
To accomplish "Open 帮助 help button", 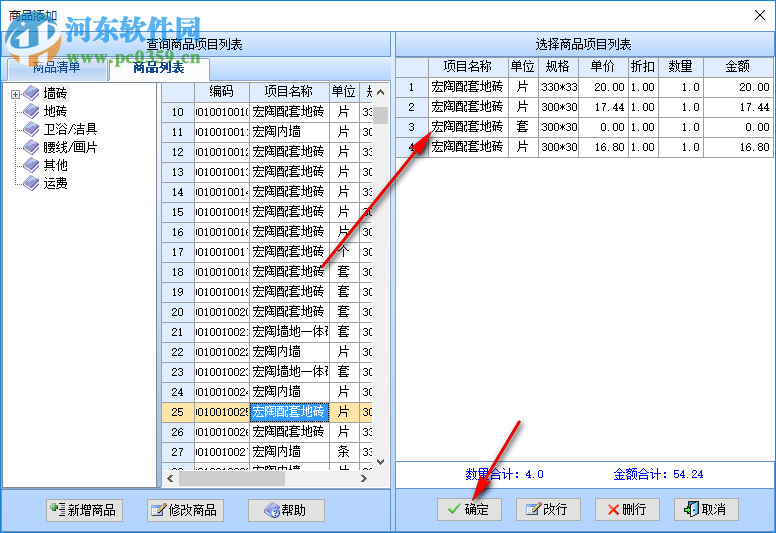I will point(286,510).
